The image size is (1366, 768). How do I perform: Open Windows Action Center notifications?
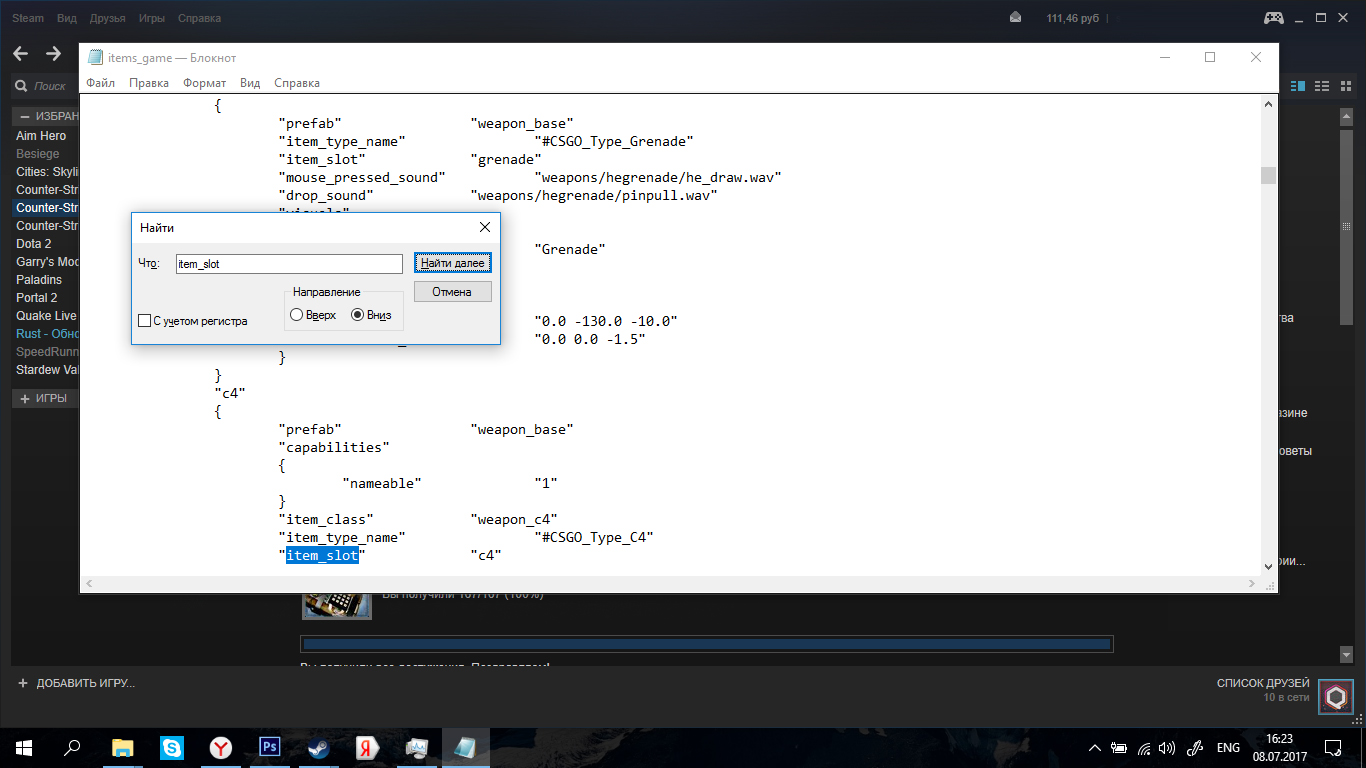point(1333,748)
